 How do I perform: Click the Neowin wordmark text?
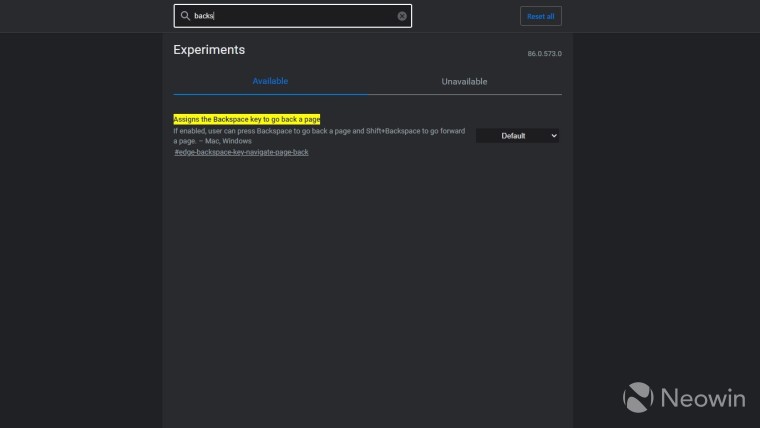pos(700,398)
